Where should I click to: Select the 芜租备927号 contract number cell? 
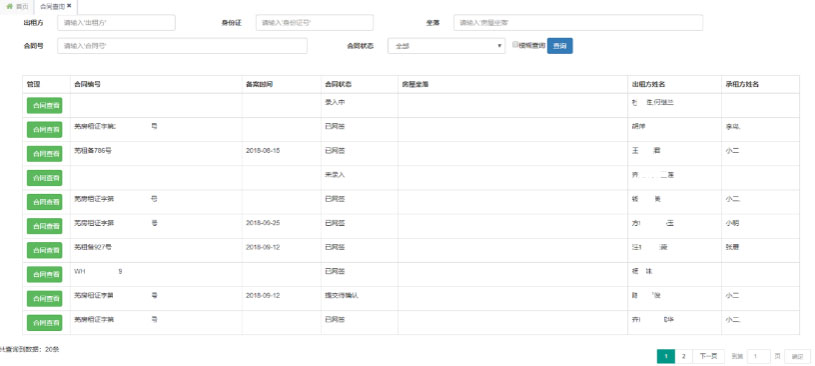click(x=156, y=250)
